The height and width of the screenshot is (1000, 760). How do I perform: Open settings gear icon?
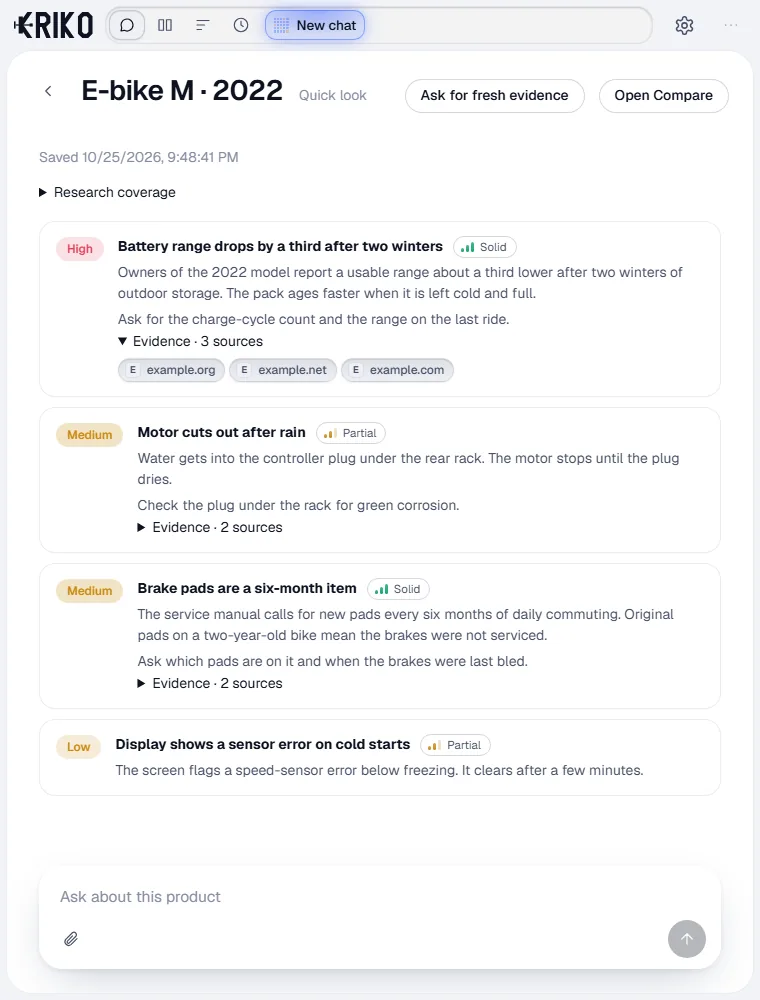click(x=684, y=26)
